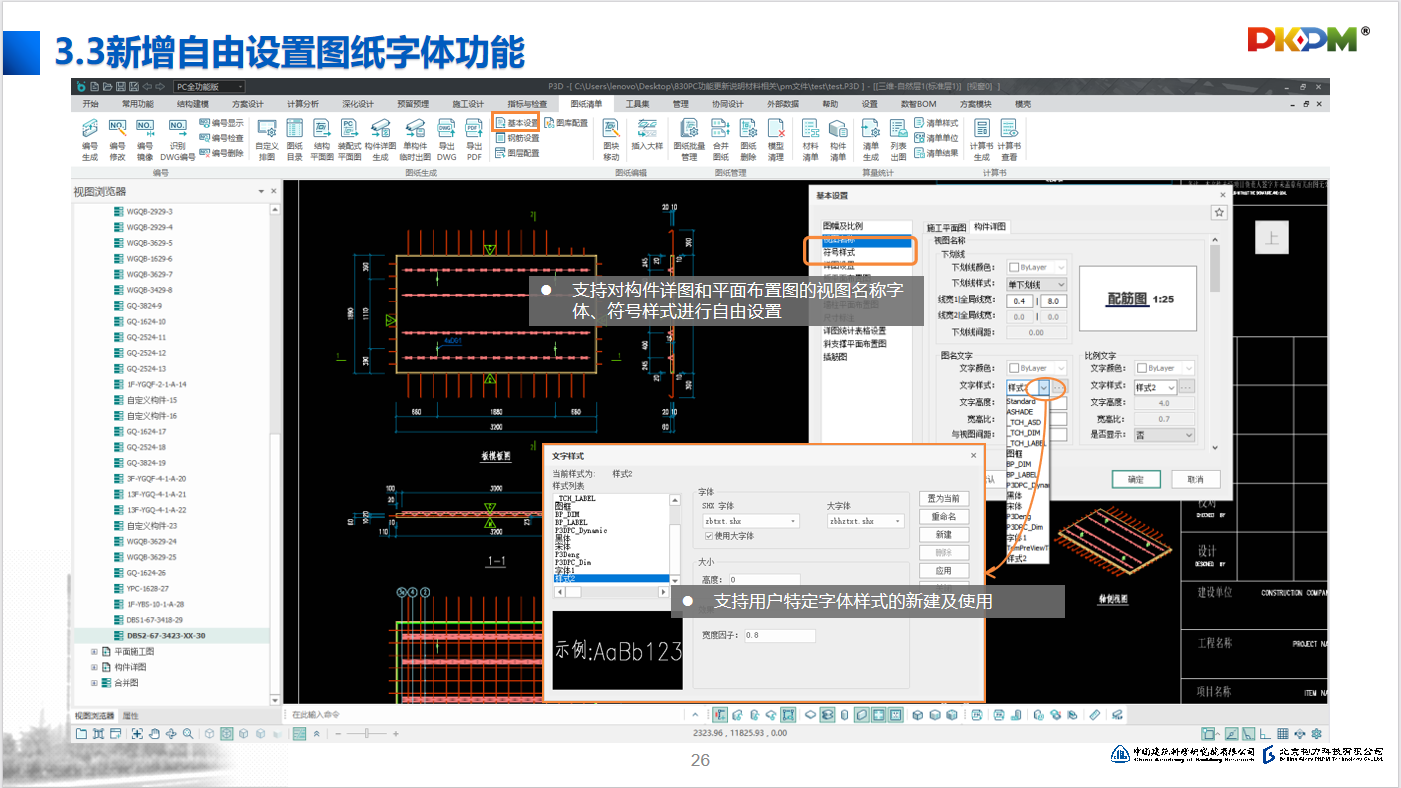This screenshot has height=788, width=1401.
Task: Open 自定义排图 tool
Action: [x=267, y=139]
